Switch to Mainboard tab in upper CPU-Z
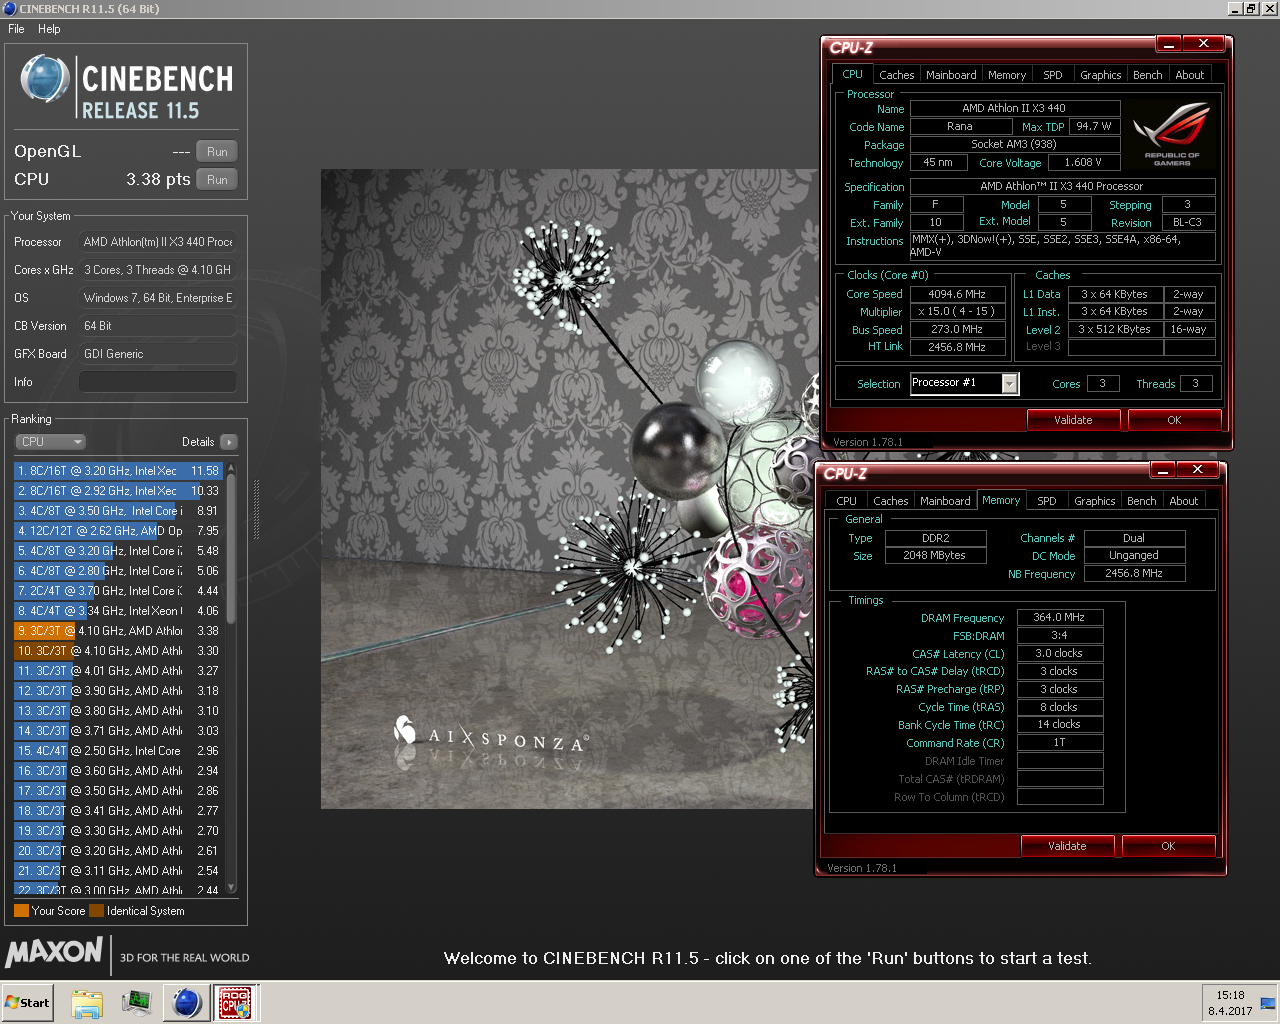 pyautogui.click(x=951, y=75)
